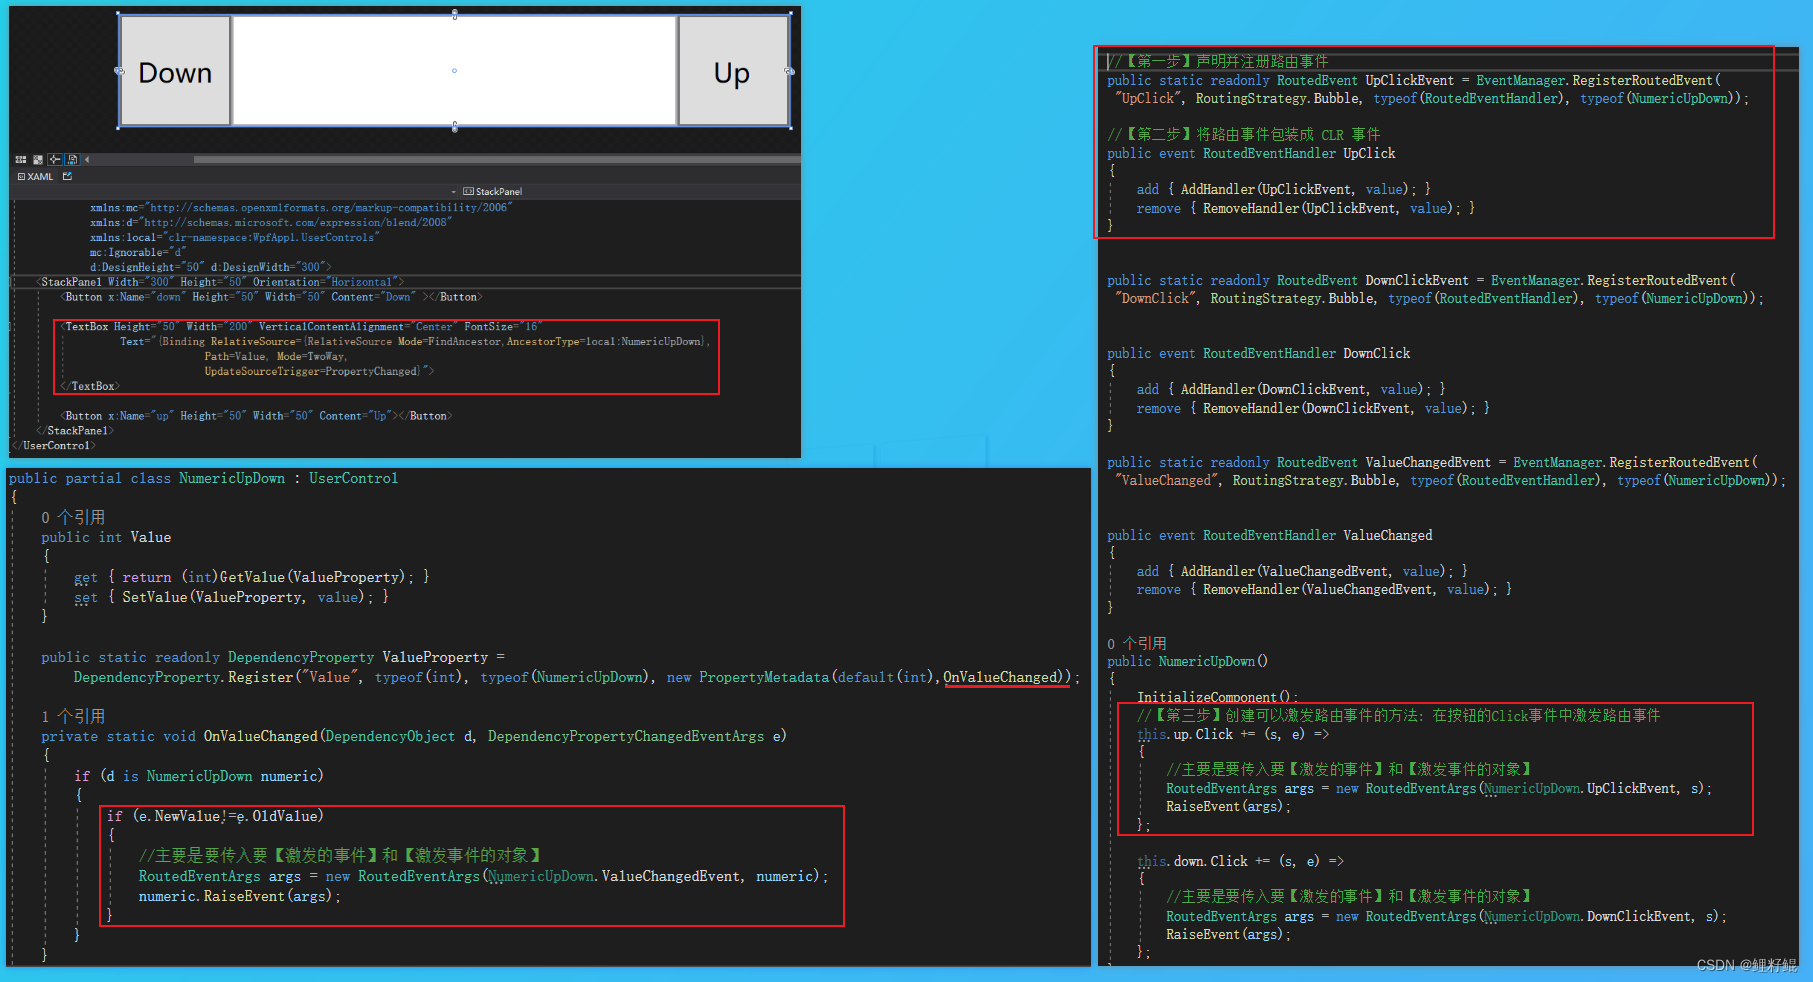
Task: Click the '1 个引用' CodeLens above OnValueChanged
Action: [73, 716]
